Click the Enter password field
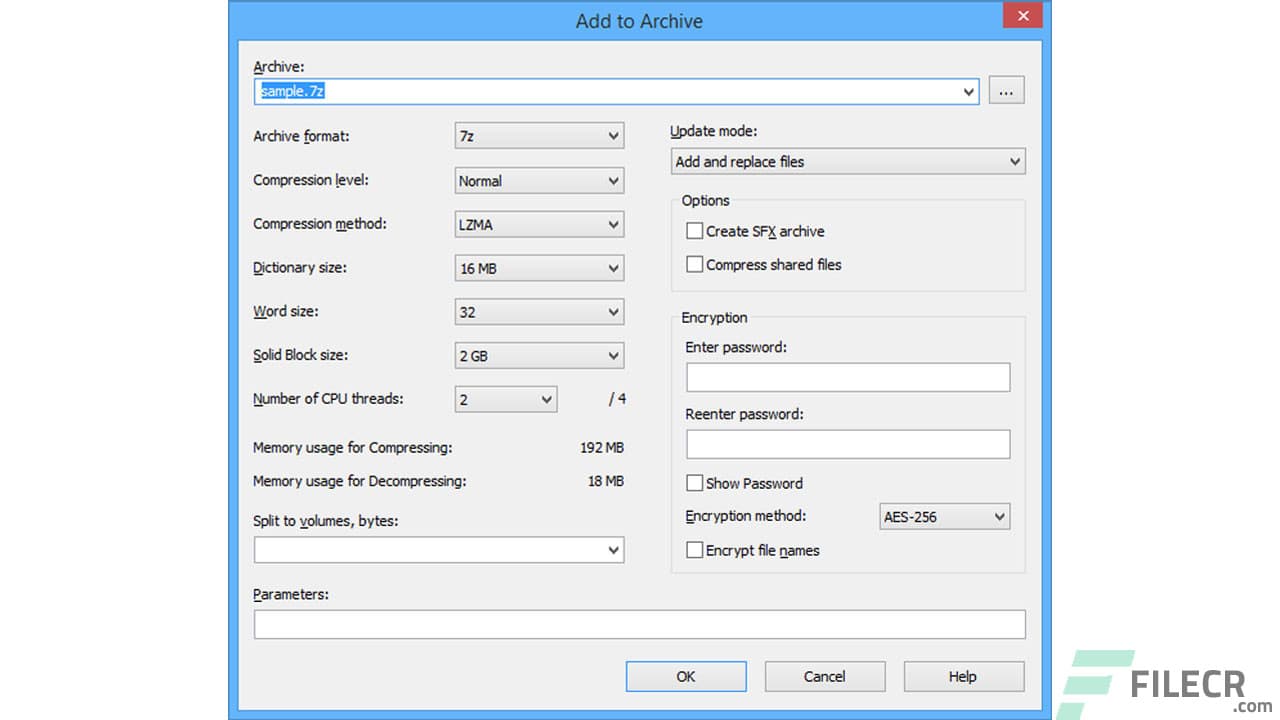 848,377
